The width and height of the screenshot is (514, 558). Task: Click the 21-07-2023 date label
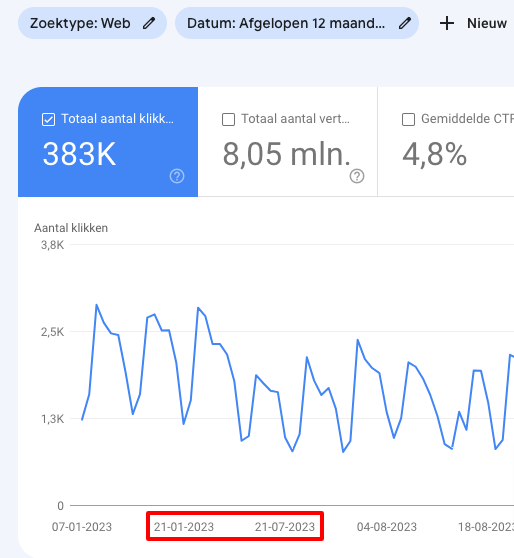click(x=285, y=527)
